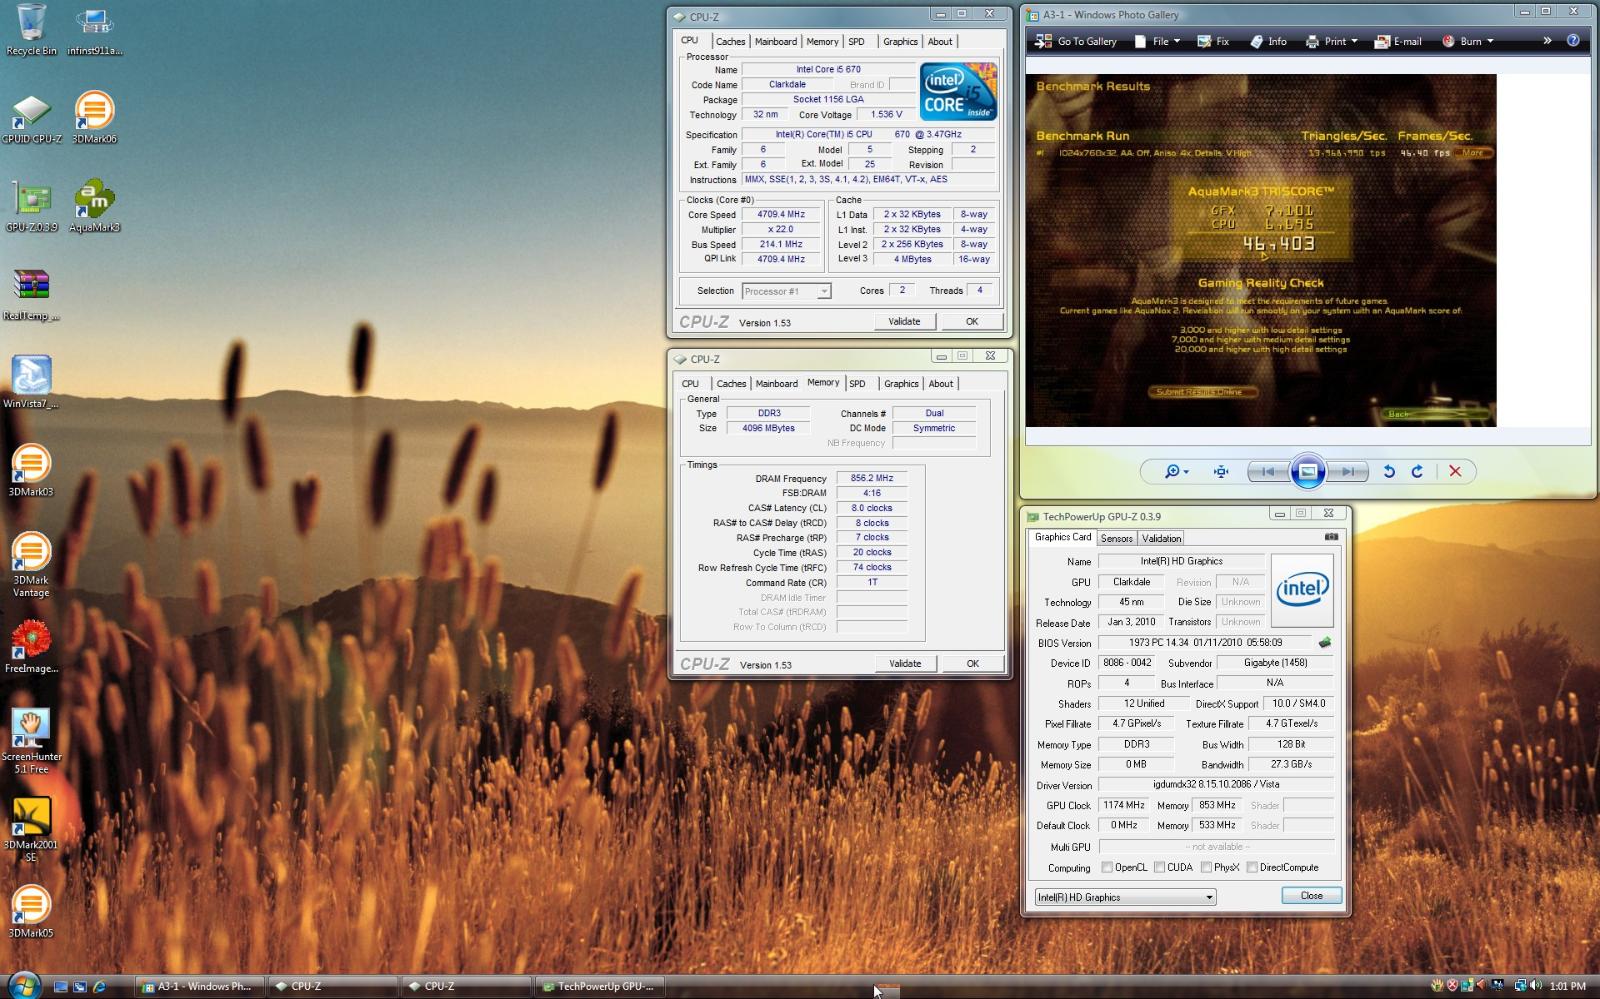
Task: Open SPD tab in bottom CPU-Z window
Action: 858,384
